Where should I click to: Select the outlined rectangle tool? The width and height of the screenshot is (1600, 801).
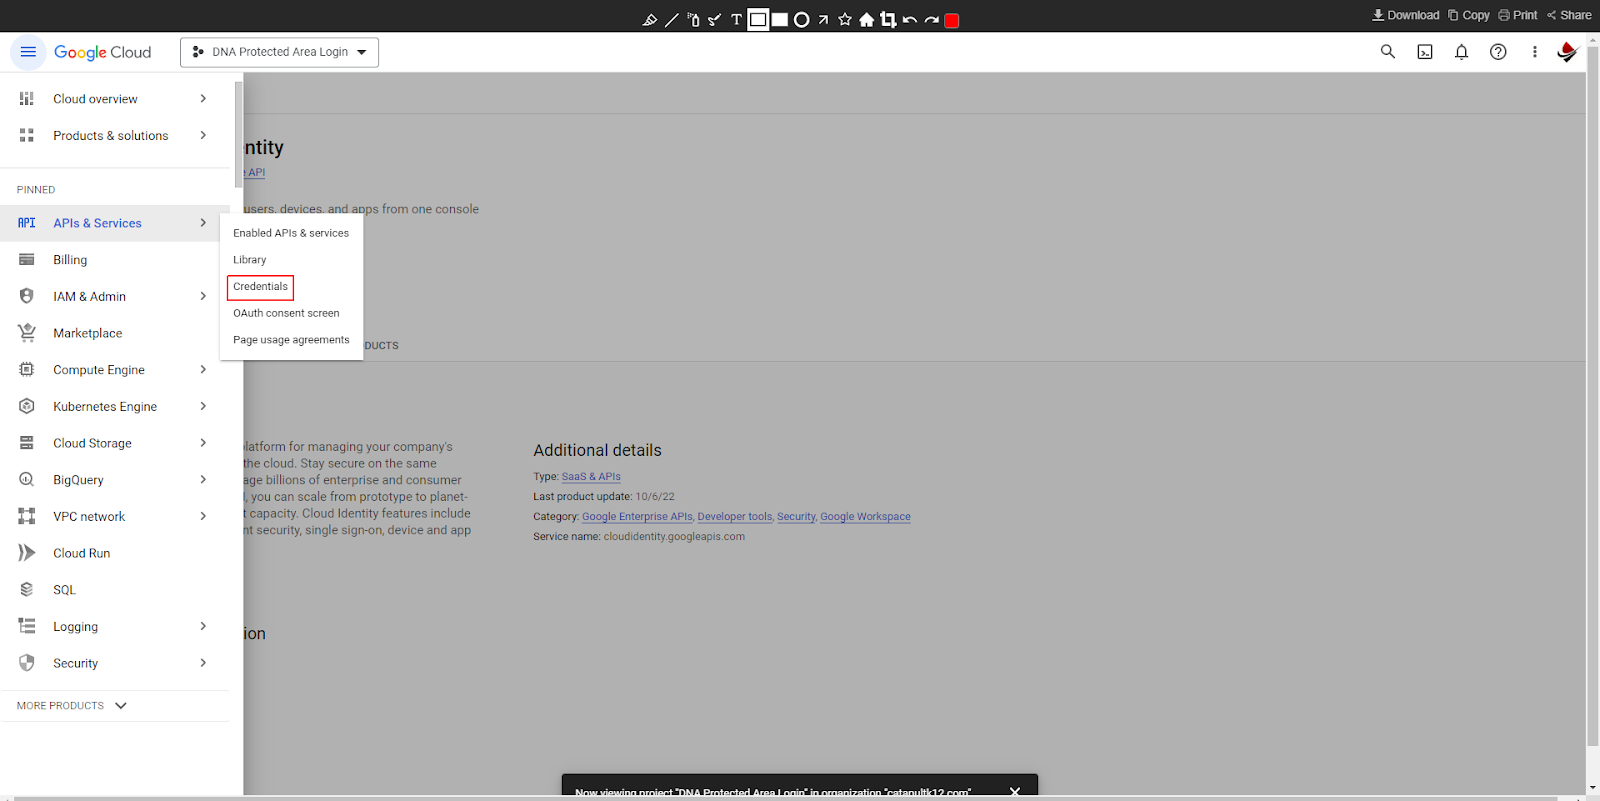758,20
